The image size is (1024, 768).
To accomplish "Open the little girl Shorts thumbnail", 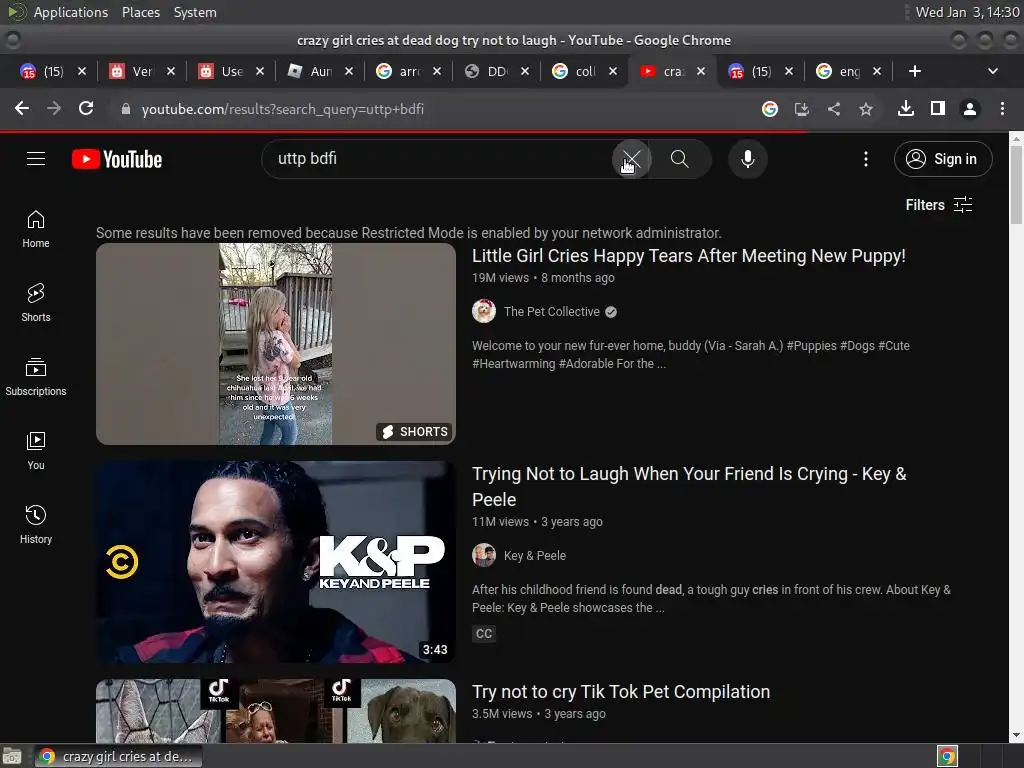I will (276, 344).
